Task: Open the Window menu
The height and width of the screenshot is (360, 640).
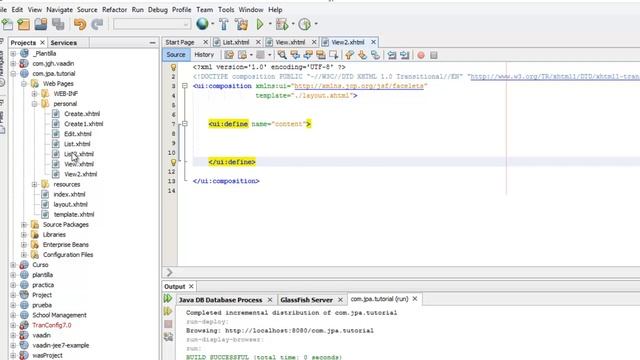Action: coord(251,9)
